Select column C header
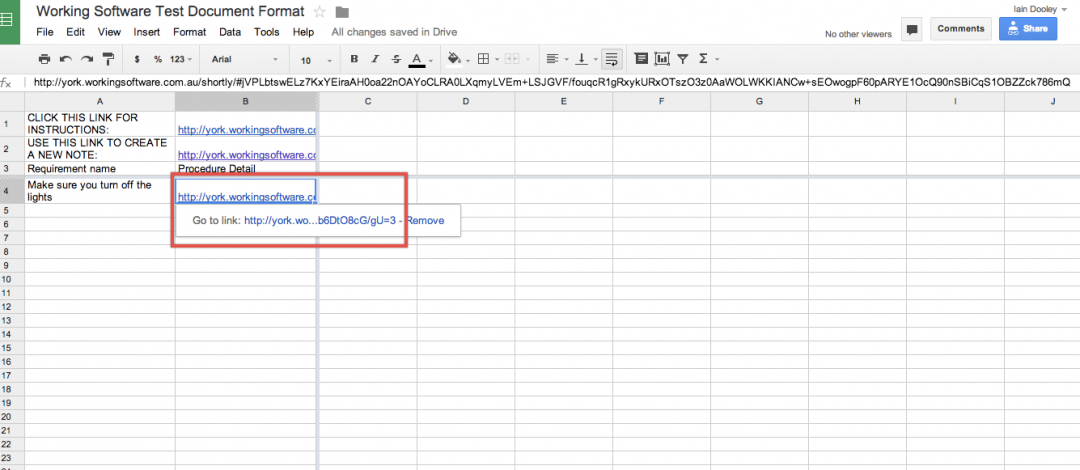The image size is (1080, 470). 368,101
